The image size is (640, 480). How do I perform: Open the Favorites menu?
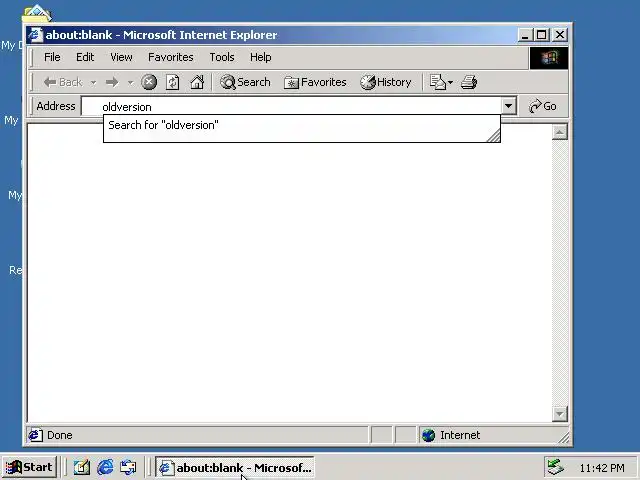click(171, 57)
